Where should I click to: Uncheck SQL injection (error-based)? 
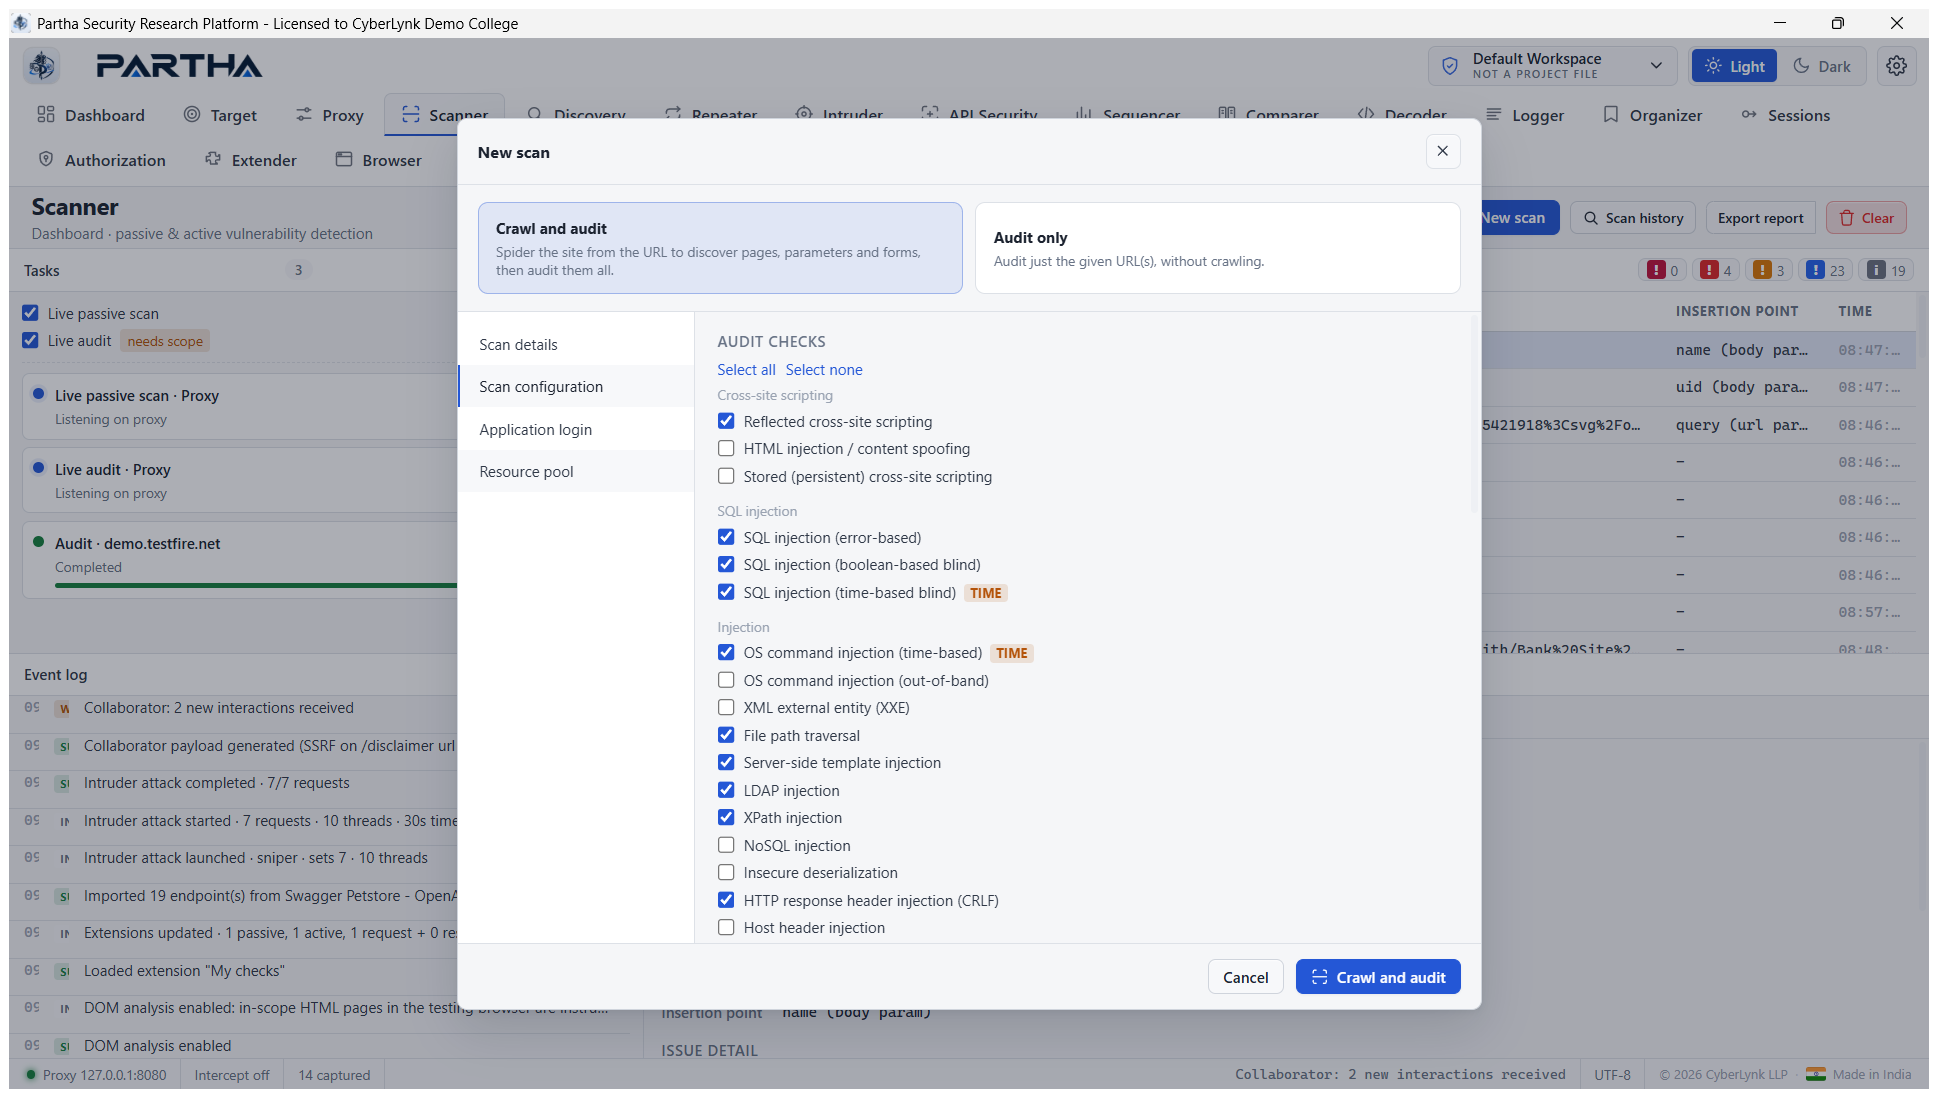(726, 537)
